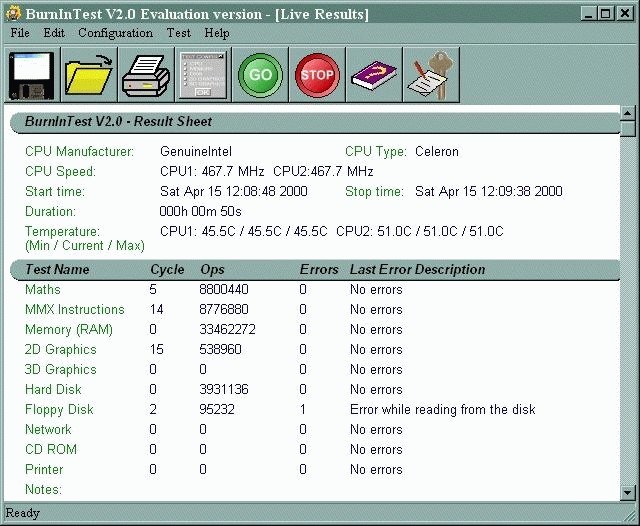Click the Hard Disk test label
The width and height of the screenshot is (640, 526).
click(x=53, y=389)
